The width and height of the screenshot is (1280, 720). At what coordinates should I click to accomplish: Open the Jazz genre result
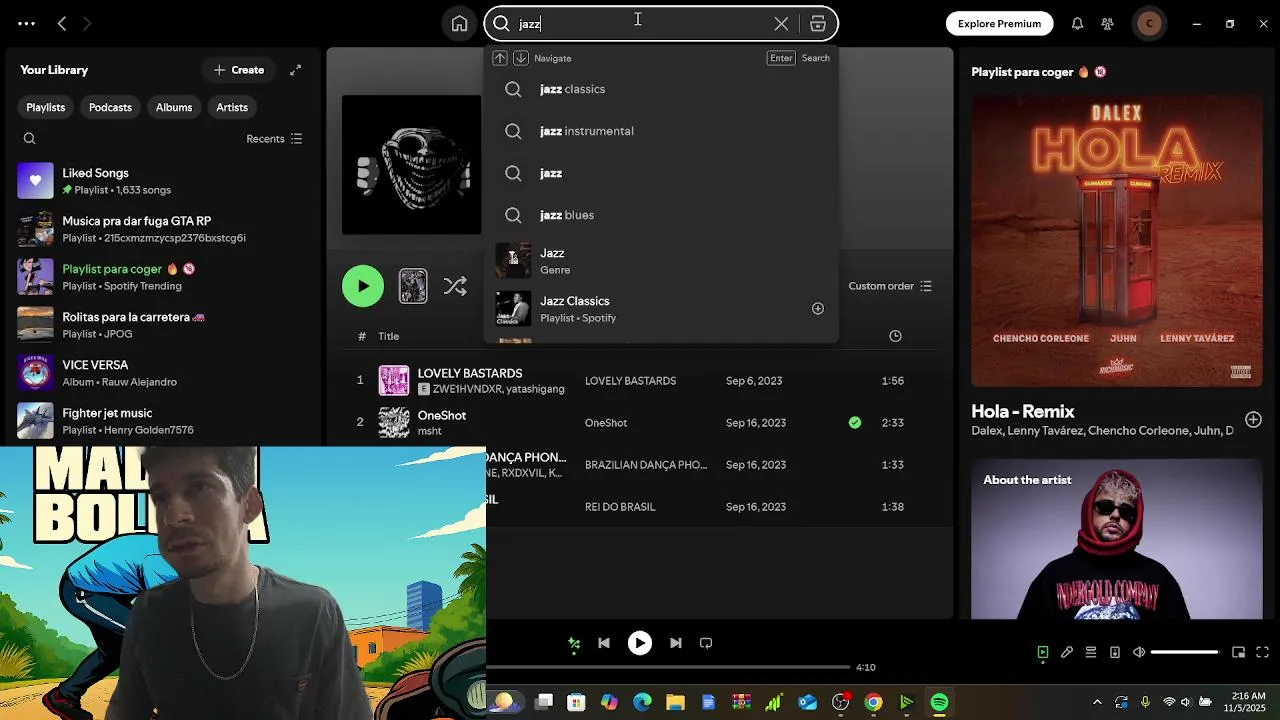coord(660,261)
